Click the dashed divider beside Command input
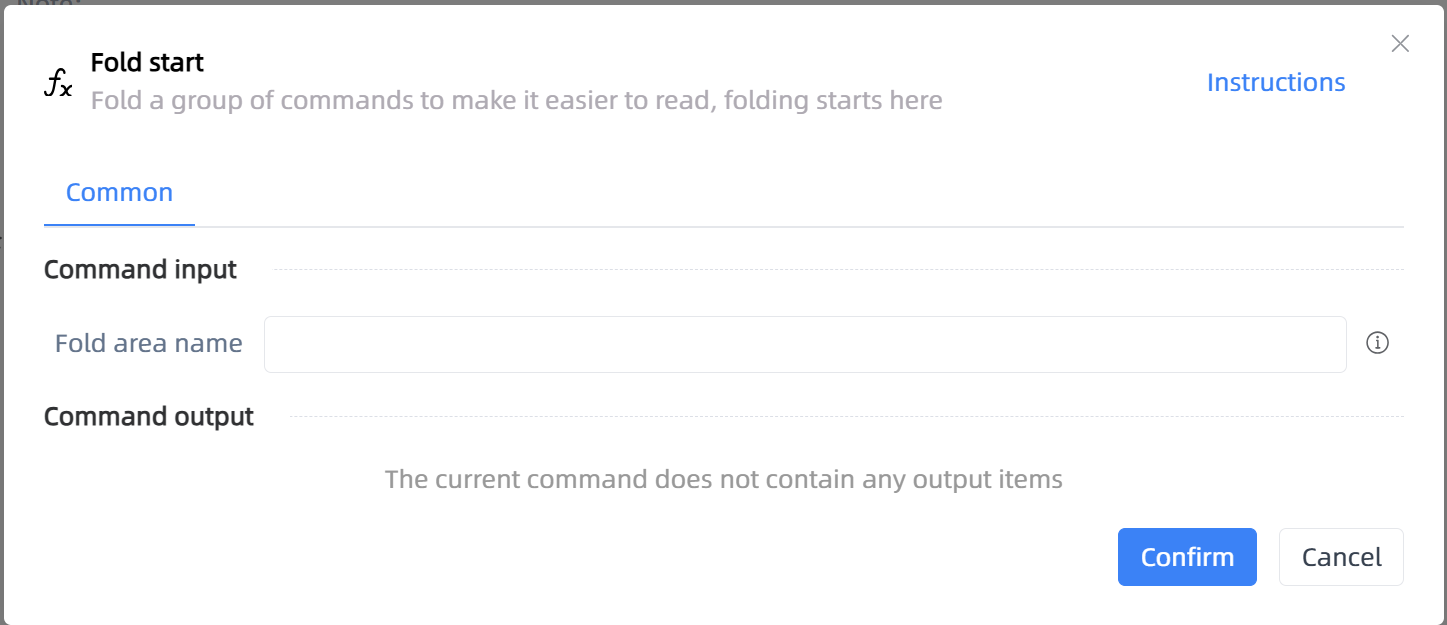The height and width of the screenshot is (625, 1447). 838,269
